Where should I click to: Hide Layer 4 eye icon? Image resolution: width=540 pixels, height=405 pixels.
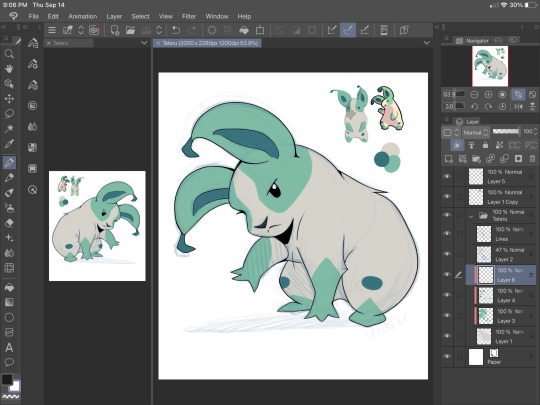447,295
